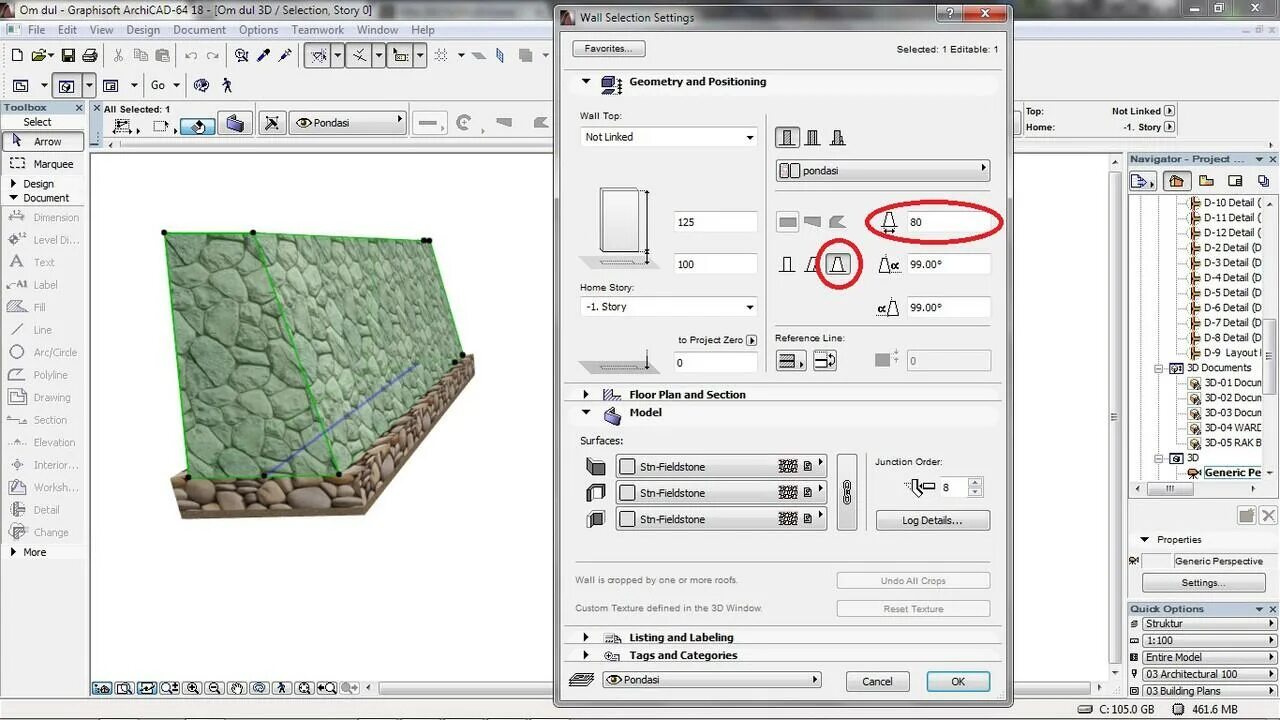Image resolution: width=1280 pixels, height=720 pixels.
Task: Click the Find & Select icon
Action: coord(242,56)
